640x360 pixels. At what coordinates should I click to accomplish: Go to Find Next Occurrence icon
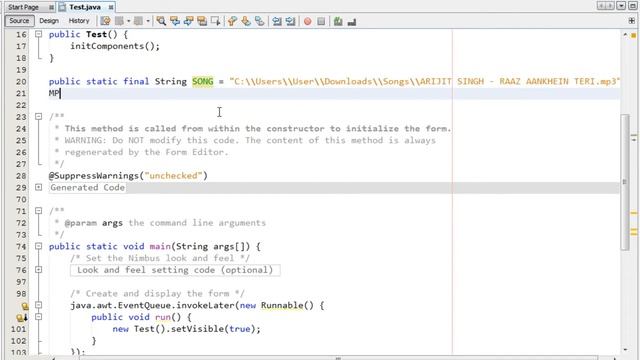point(188,21)
